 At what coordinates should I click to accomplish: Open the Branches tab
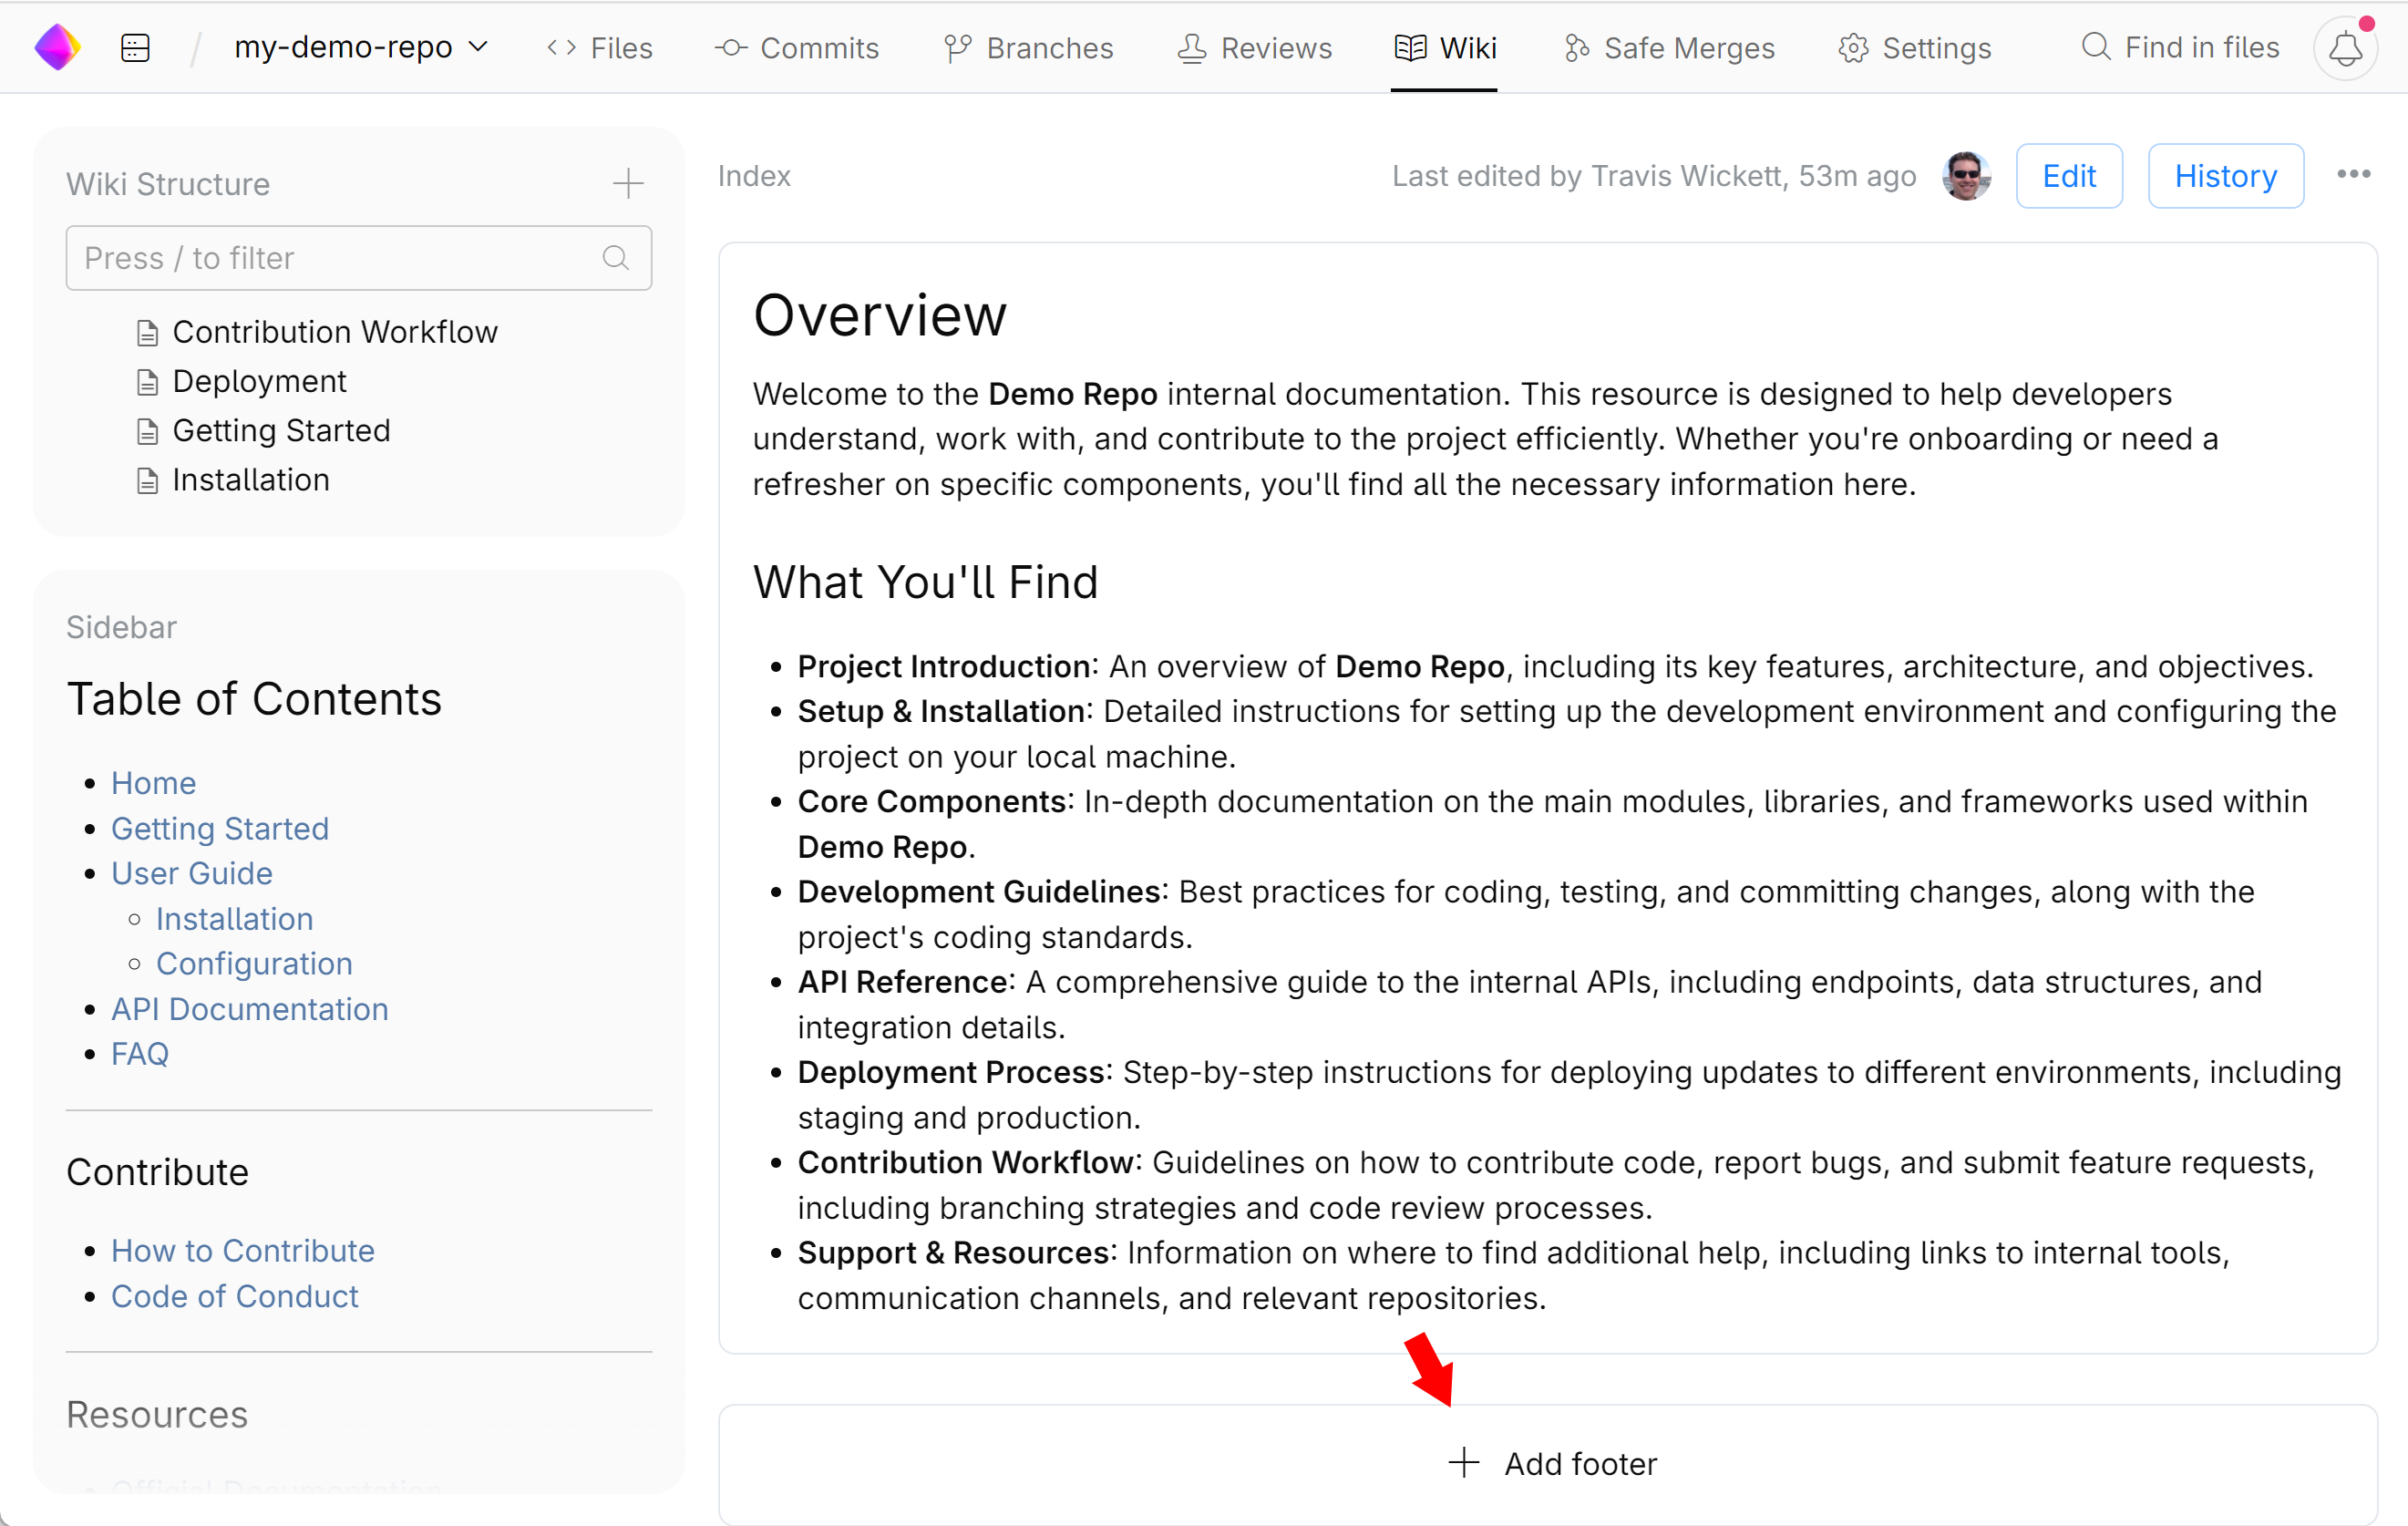pos(1029,47)
